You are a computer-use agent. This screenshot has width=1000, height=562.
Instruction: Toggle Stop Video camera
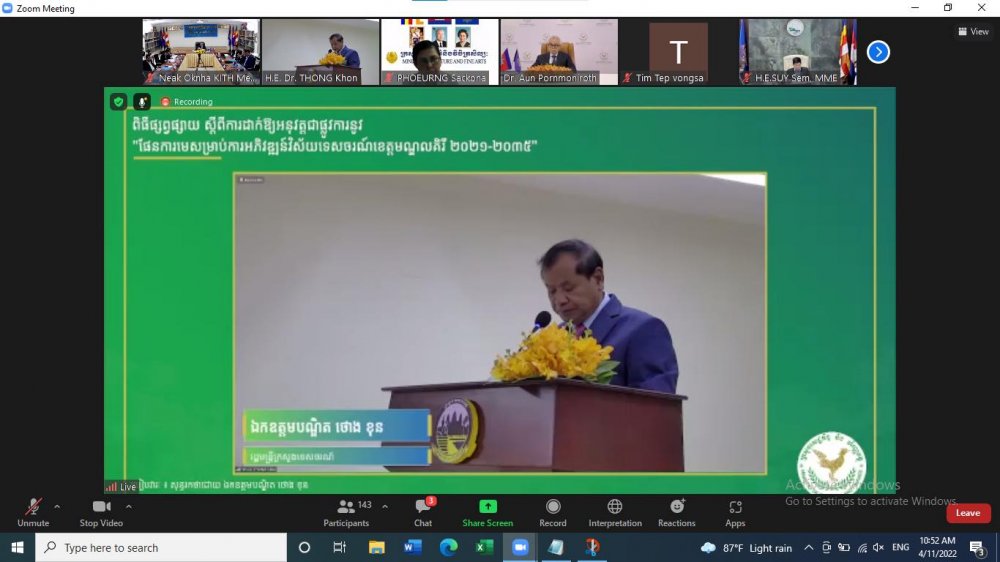coord(101,512)
